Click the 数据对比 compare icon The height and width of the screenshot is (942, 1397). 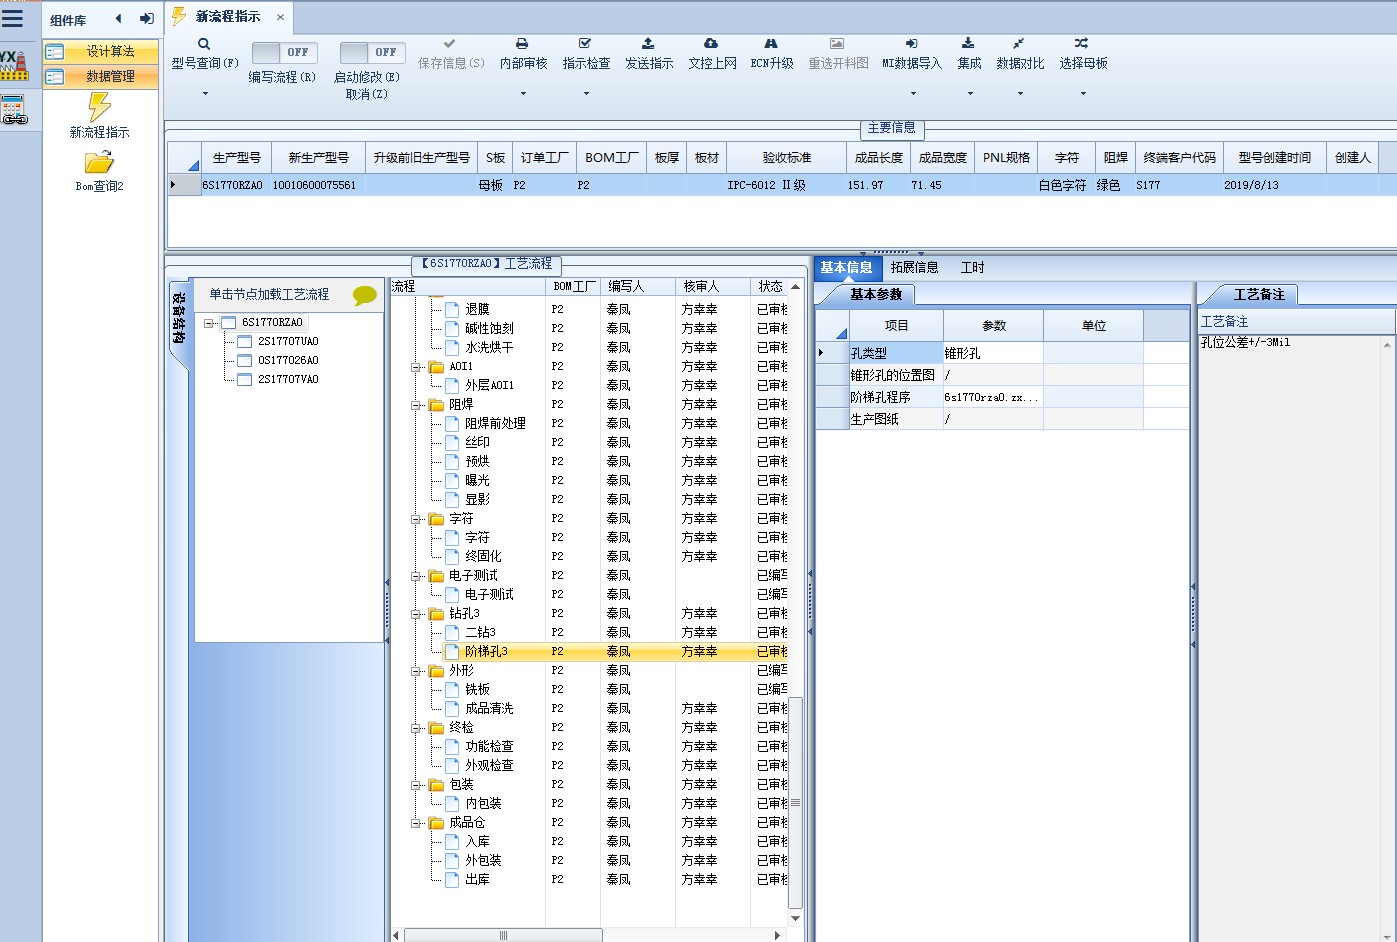(1019, 44)
